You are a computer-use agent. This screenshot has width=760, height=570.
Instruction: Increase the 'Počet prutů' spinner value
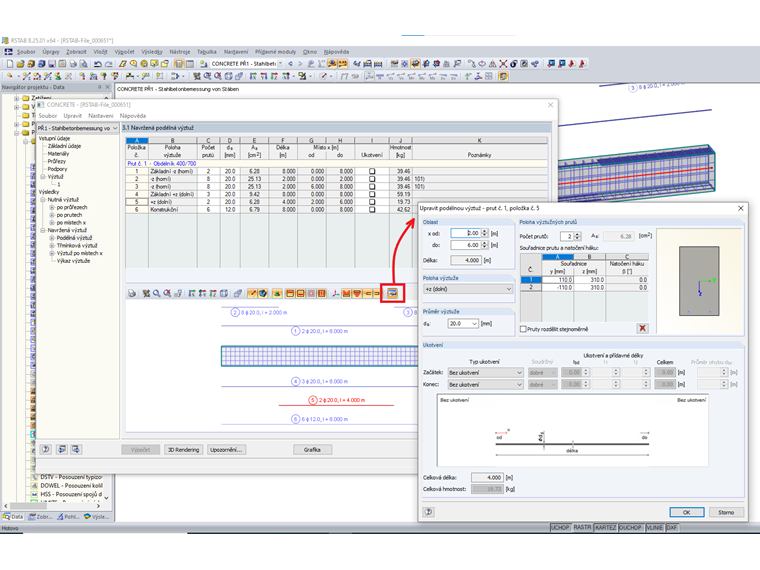pos(577,234)
